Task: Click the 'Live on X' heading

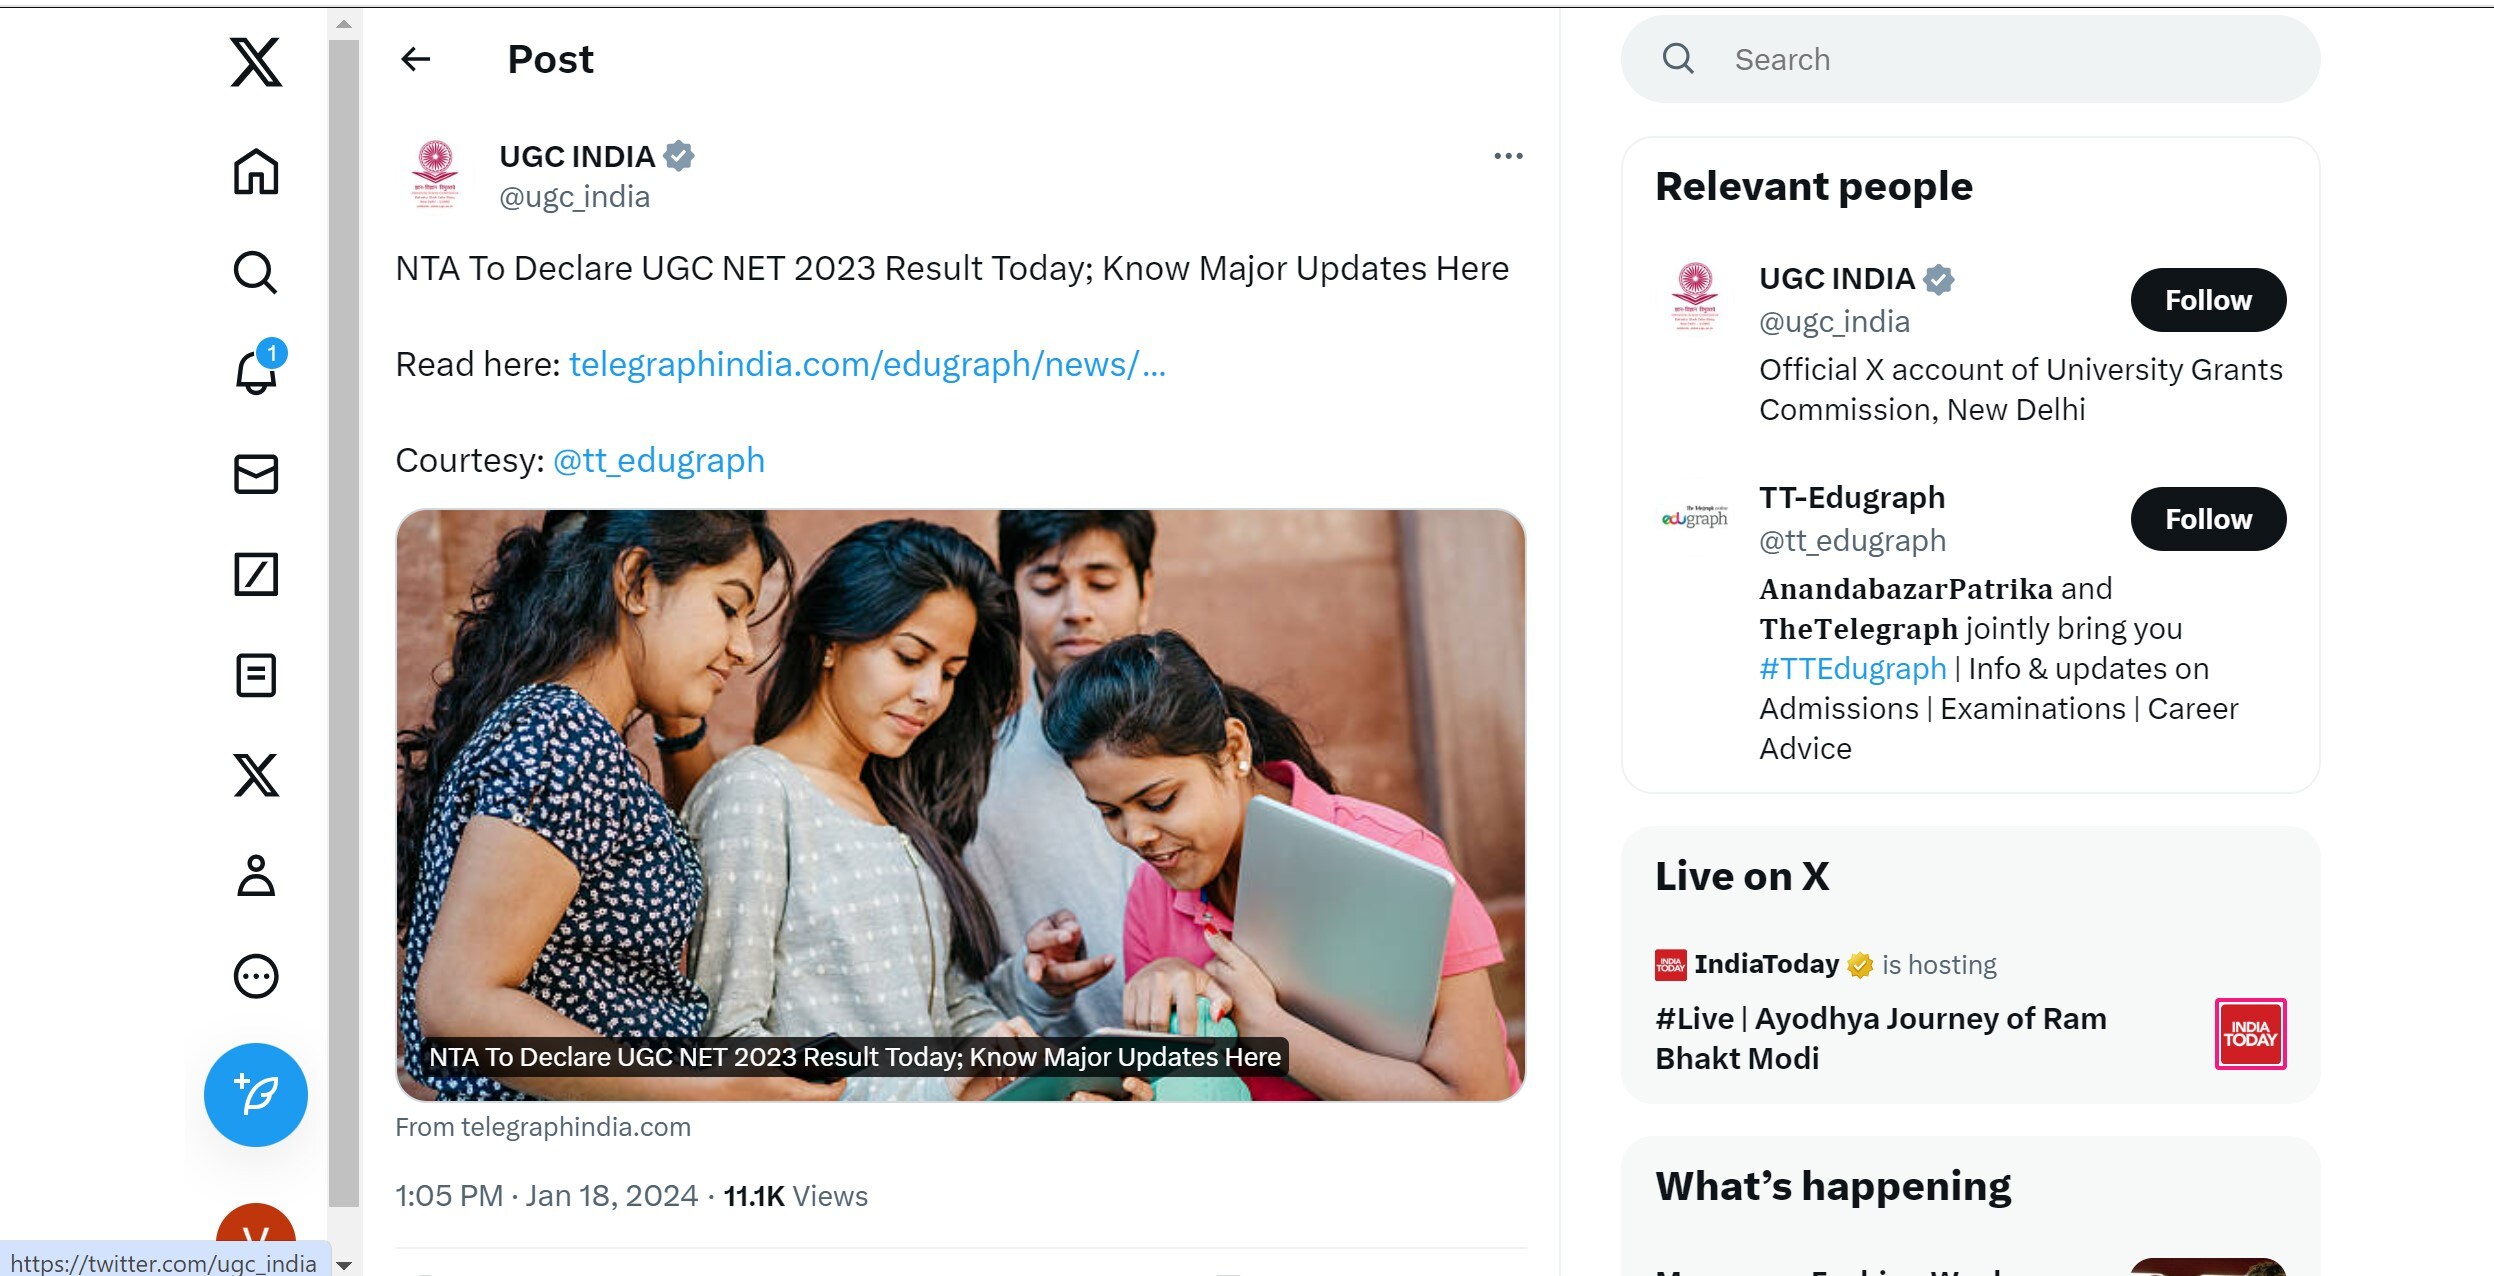Action: coord(1741,876)
